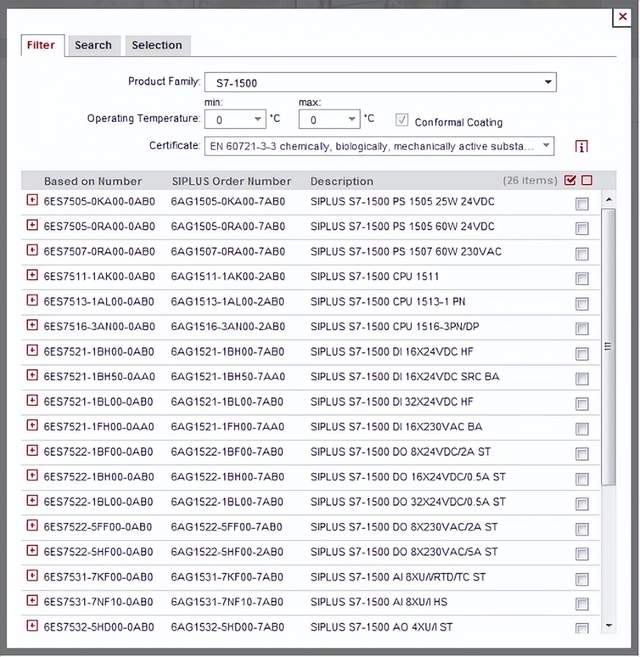640x657 pixels.
Task: Expand the 6ES7522-1BF00-0AB0 row plus icon
Action: click(x=32, y=451)
